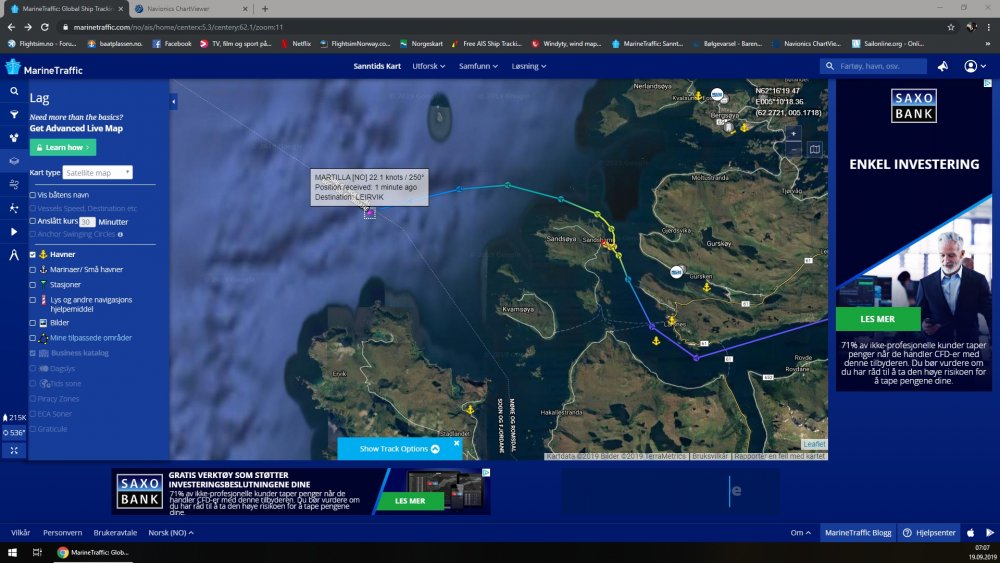Close the track options bar
Viewport: 1000px width, 563px height.
coord(457,443)
